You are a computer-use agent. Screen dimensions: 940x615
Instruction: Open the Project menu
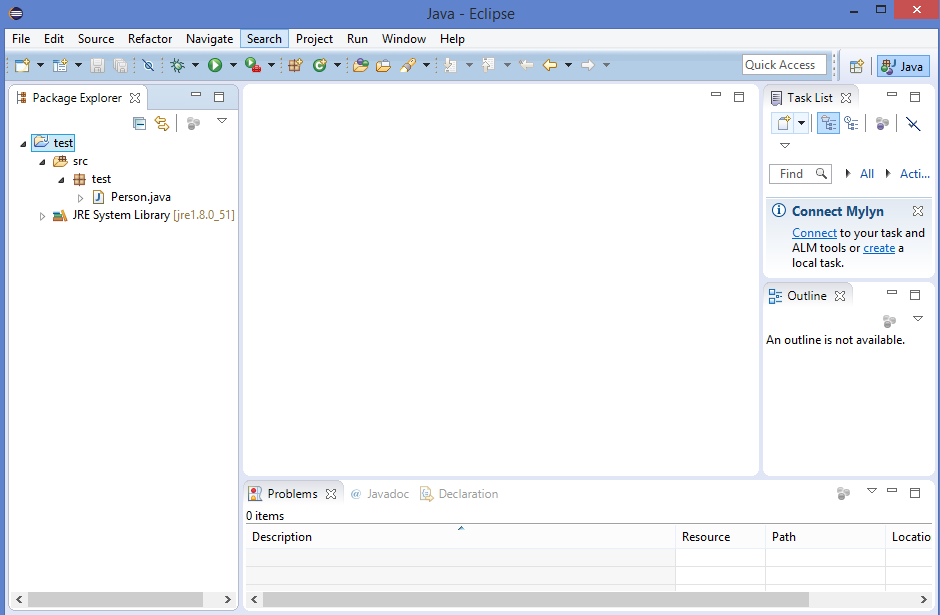314,39
